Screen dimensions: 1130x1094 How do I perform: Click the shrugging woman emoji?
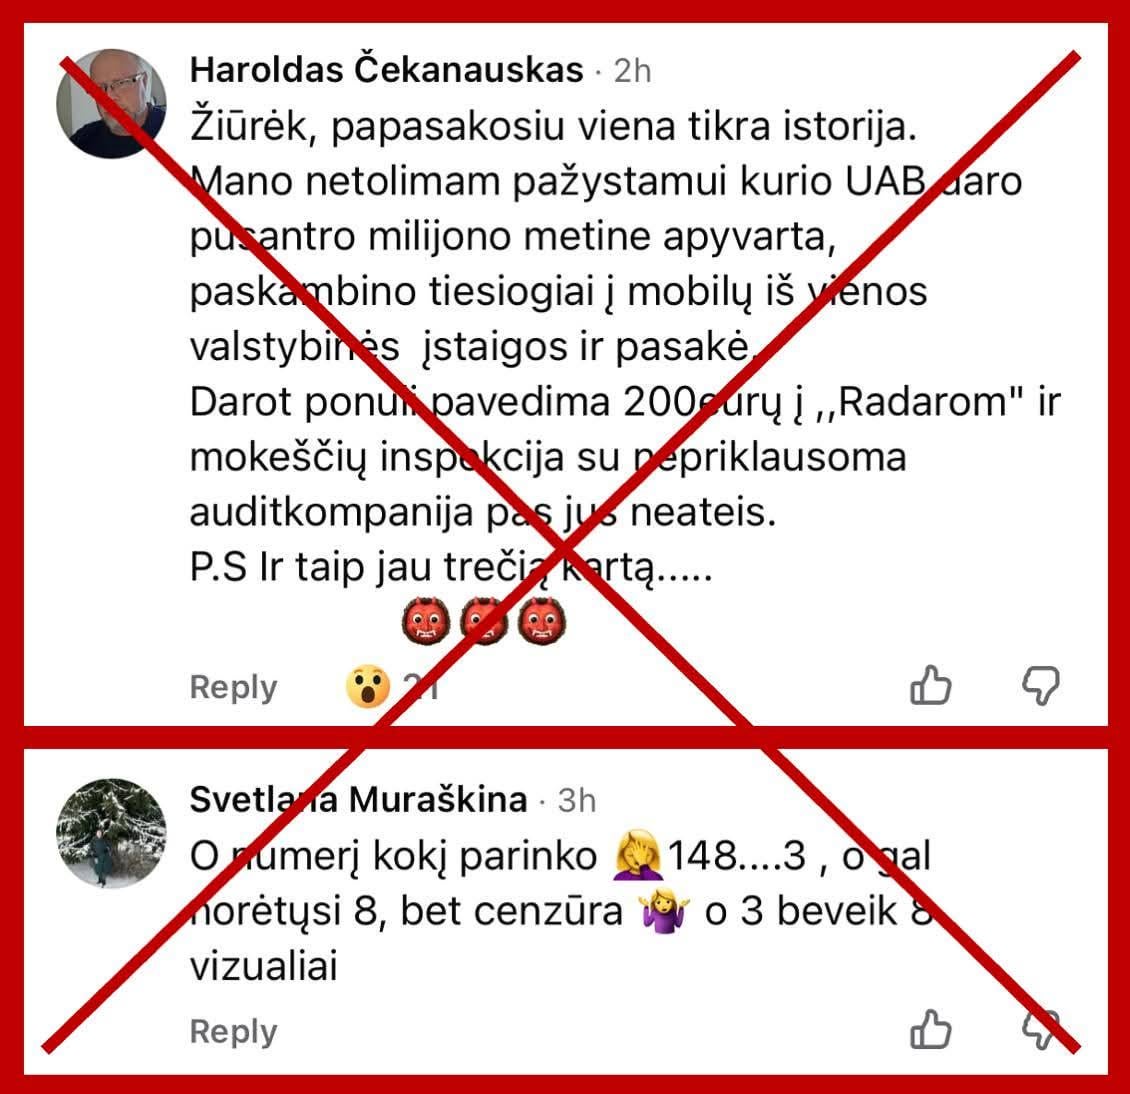[x=664, y=911]
